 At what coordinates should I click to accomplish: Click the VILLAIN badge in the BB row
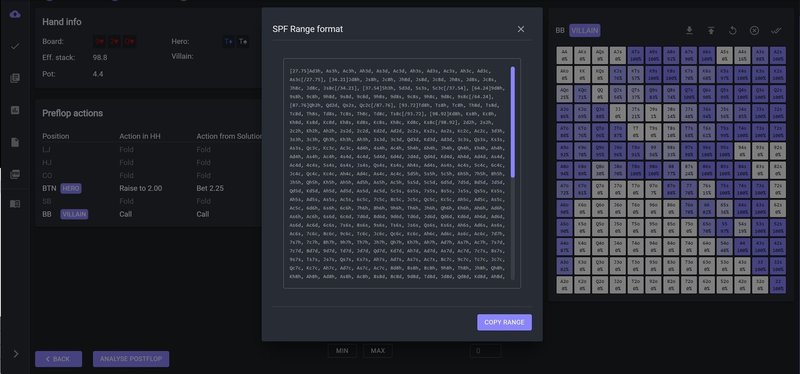74,214
